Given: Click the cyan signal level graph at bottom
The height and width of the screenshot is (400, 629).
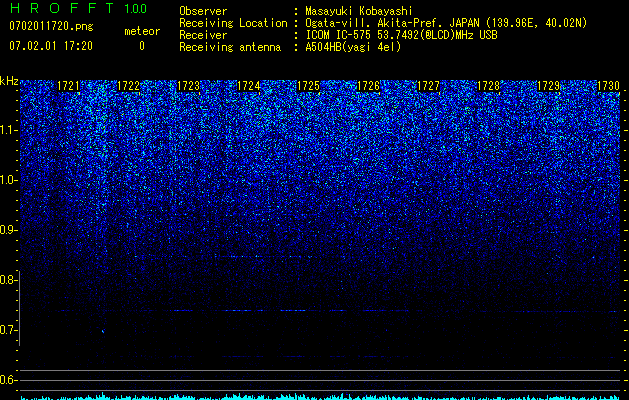Looking at the screenshot, I should tap(320, 396).
